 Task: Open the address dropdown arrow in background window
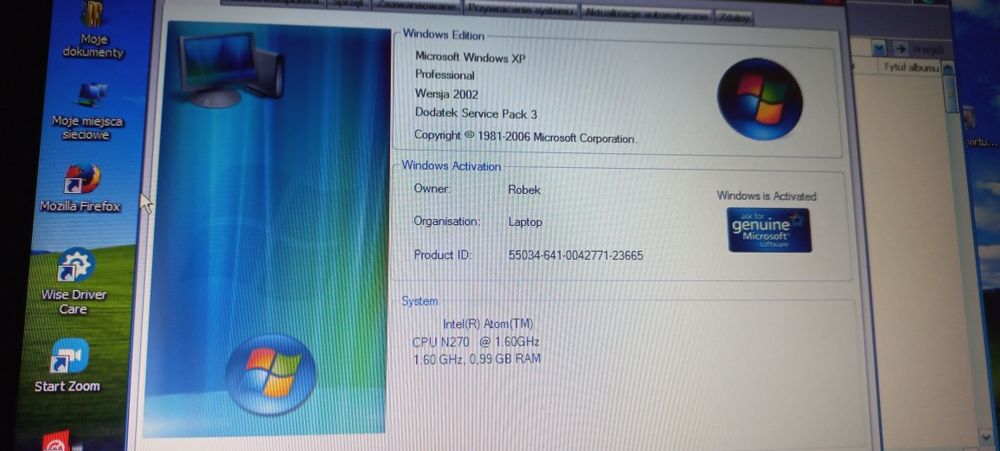point(880,48)
